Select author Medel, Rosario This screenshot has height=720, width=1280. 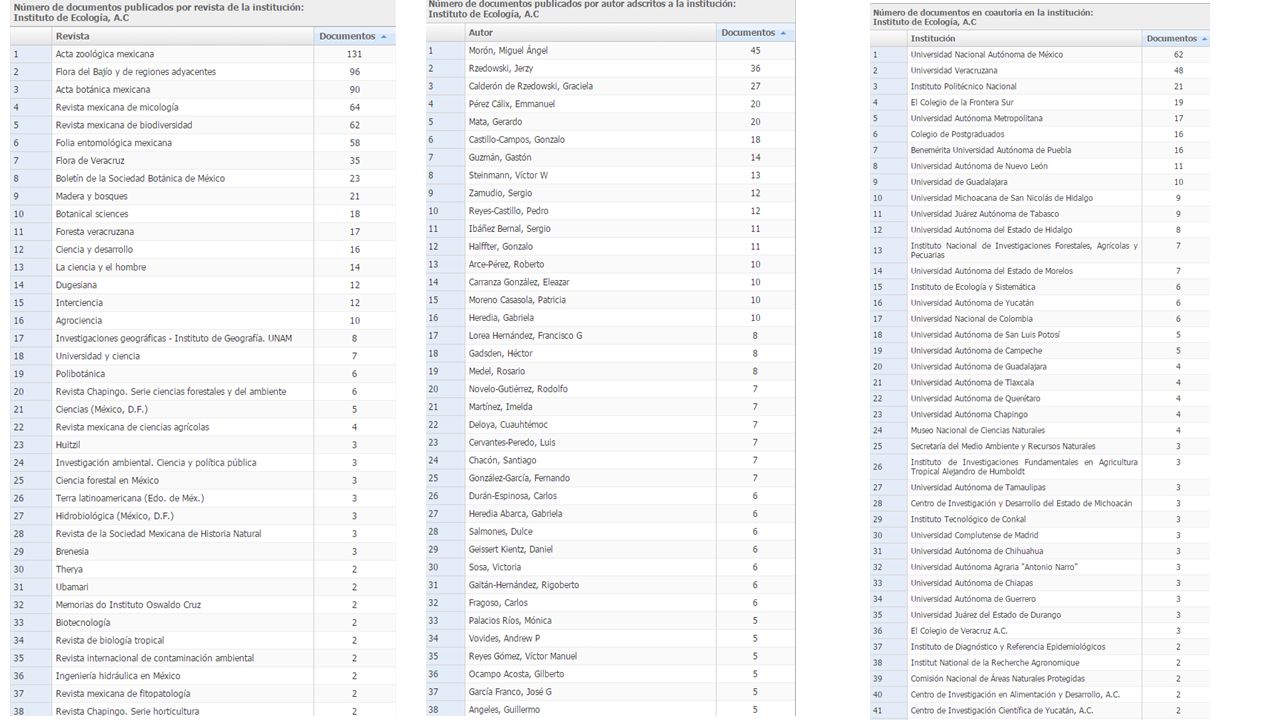610,371
